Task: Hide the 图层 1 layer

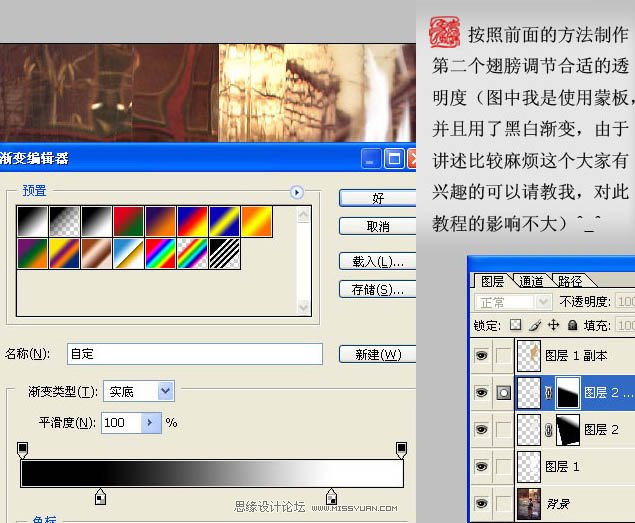Action: click(x=481, y=467)
